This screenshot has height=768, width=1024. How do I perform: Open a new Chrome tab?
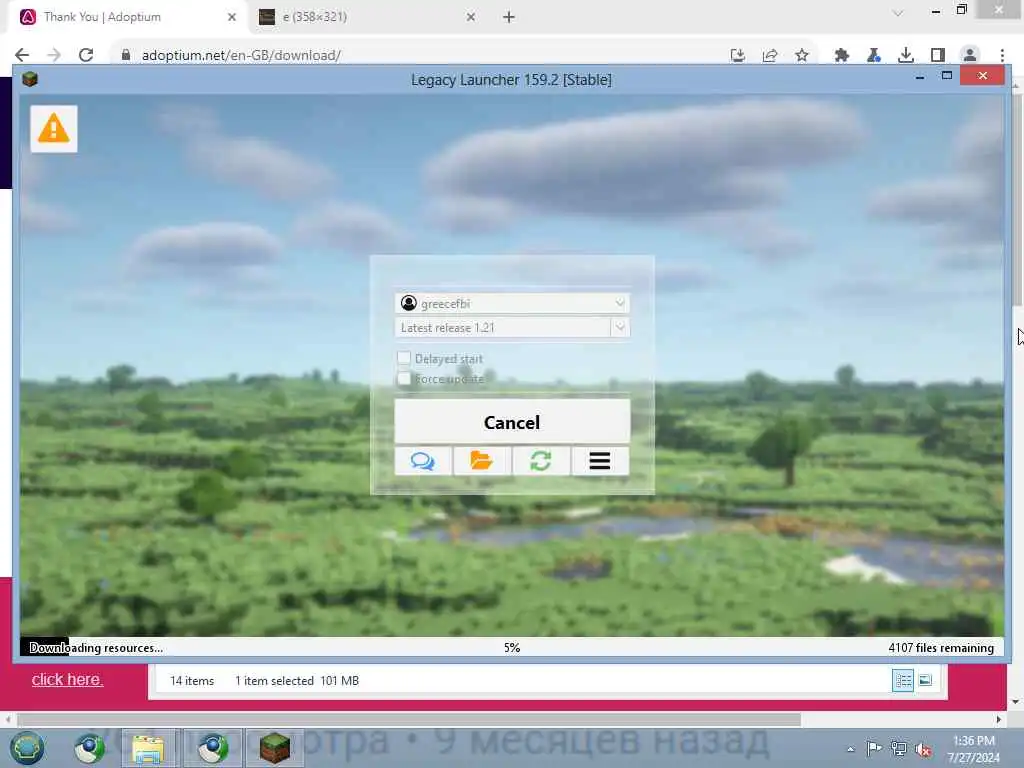(509, 17)
